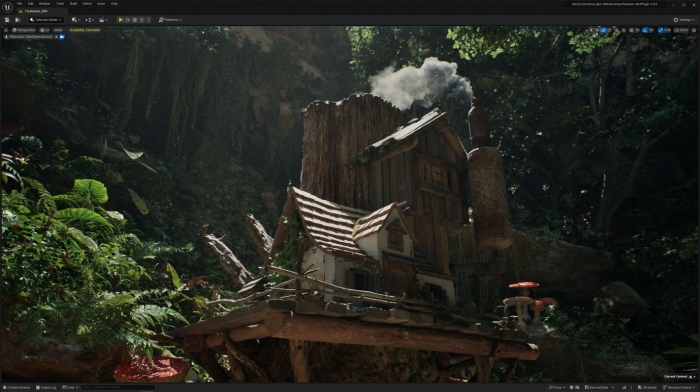Expand the Selection Mode dropdown
This screenshot has height=392, width=700.
pos(46,20)
